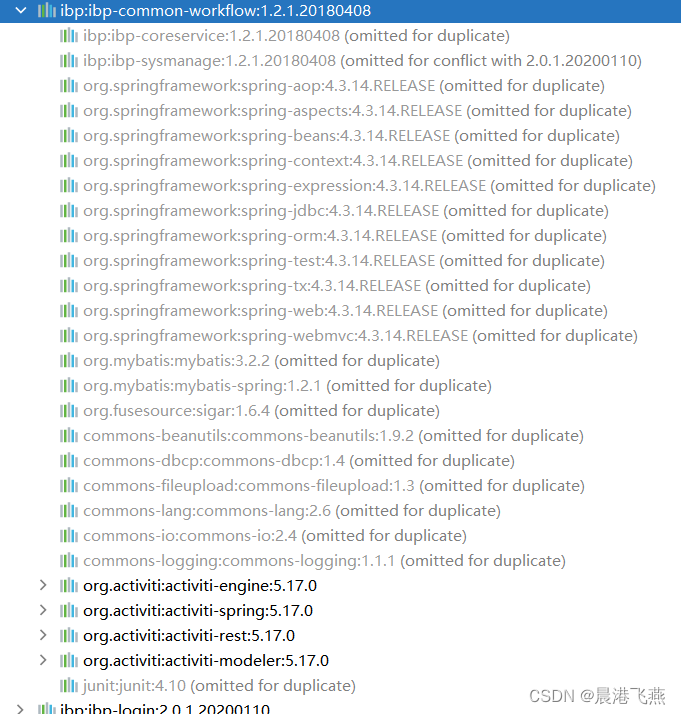Select org.activiti:activiti-modeler:5.17.0 row
Screen dimensions: 681x714
(x=206, y=661)
